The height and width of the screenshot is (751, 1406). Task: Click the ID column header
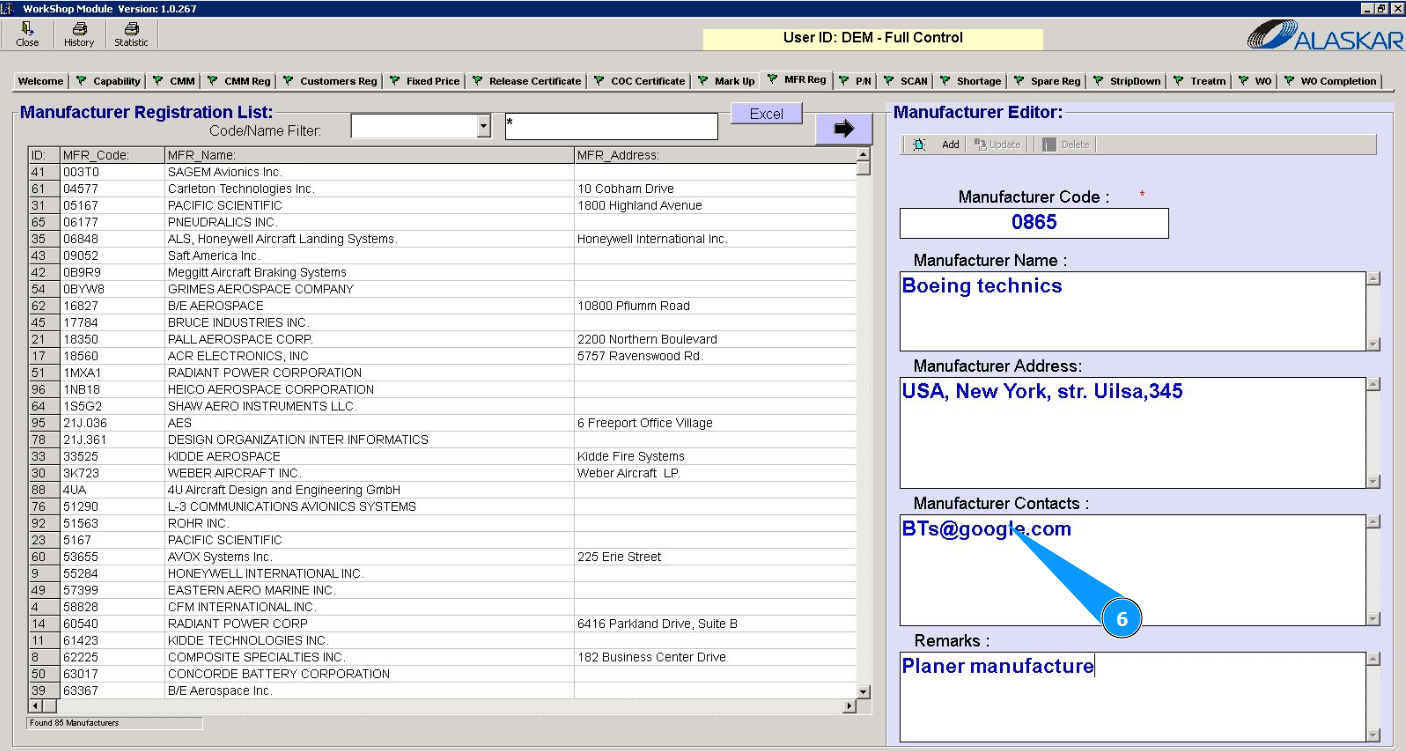click(43, 155)
